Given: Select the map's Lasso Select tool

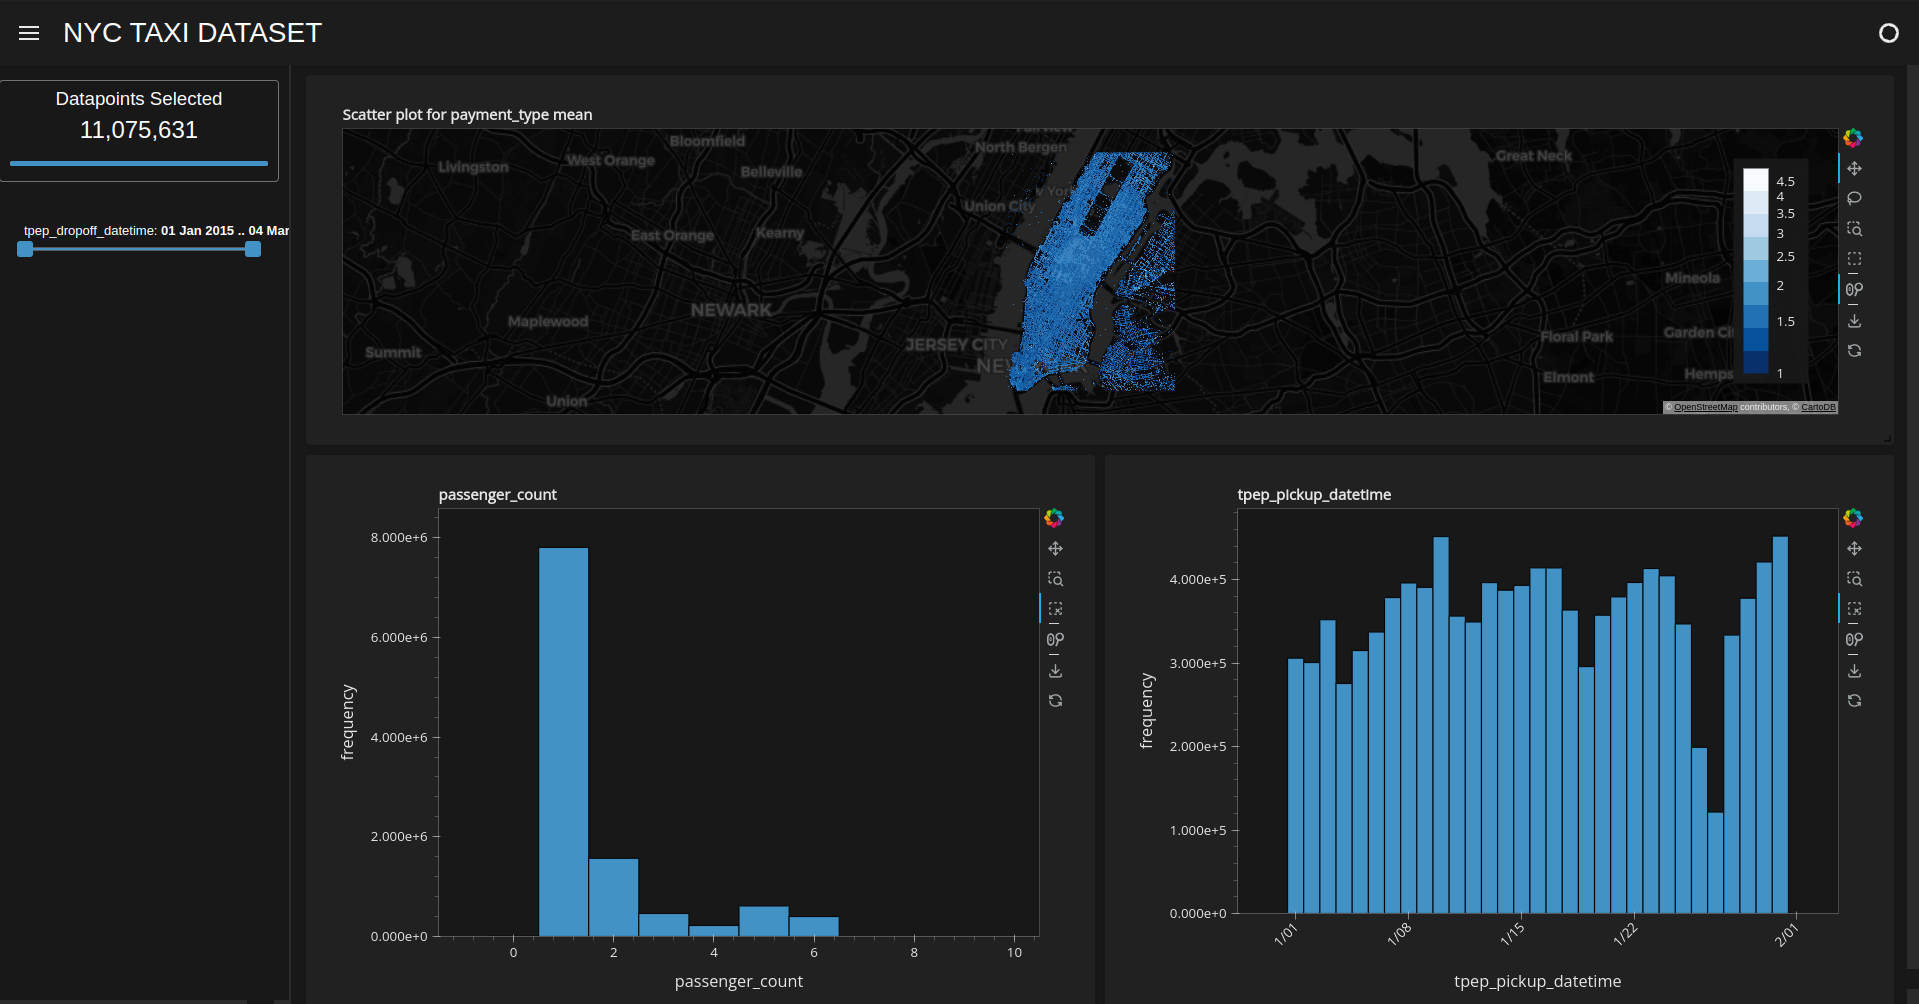Looking at the screenshot, I should (1854, 198).
